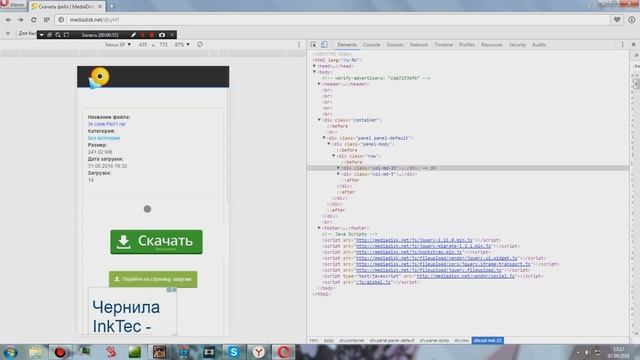The image size is (640, 360).
Task: Open DevTools three-dot settings menu
Action: 622,44
